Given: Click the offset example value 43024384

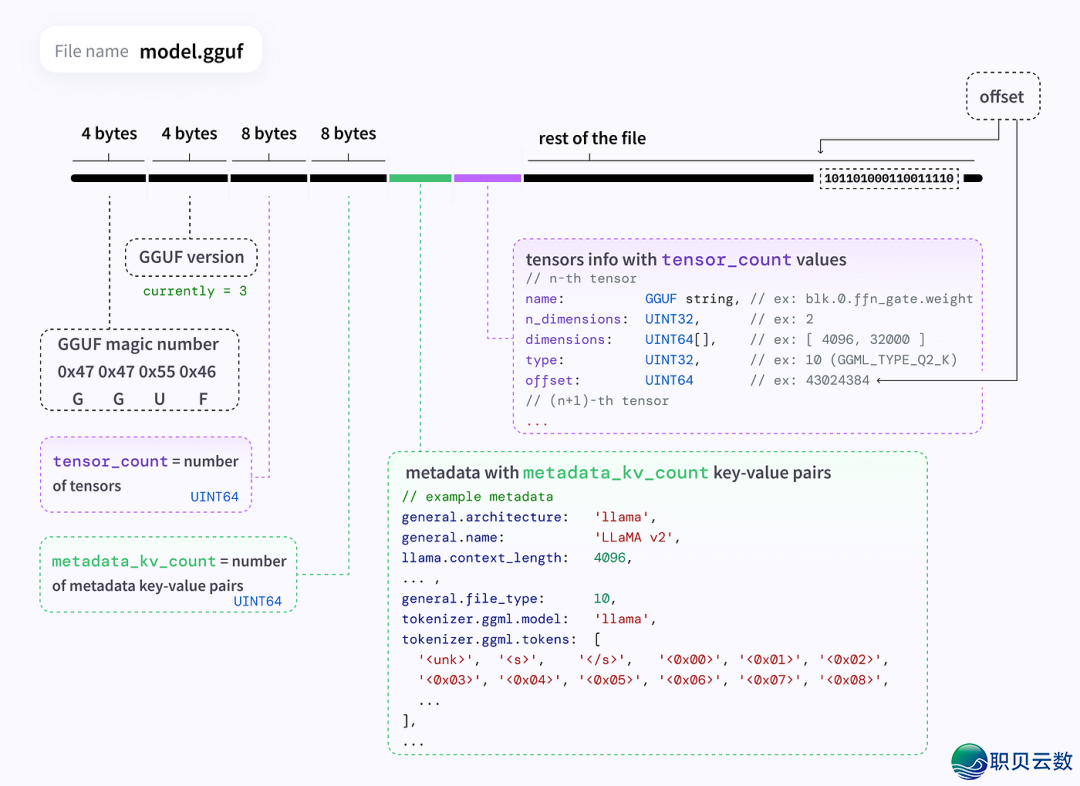Looking at the screenshot, I should click(837, 380).
